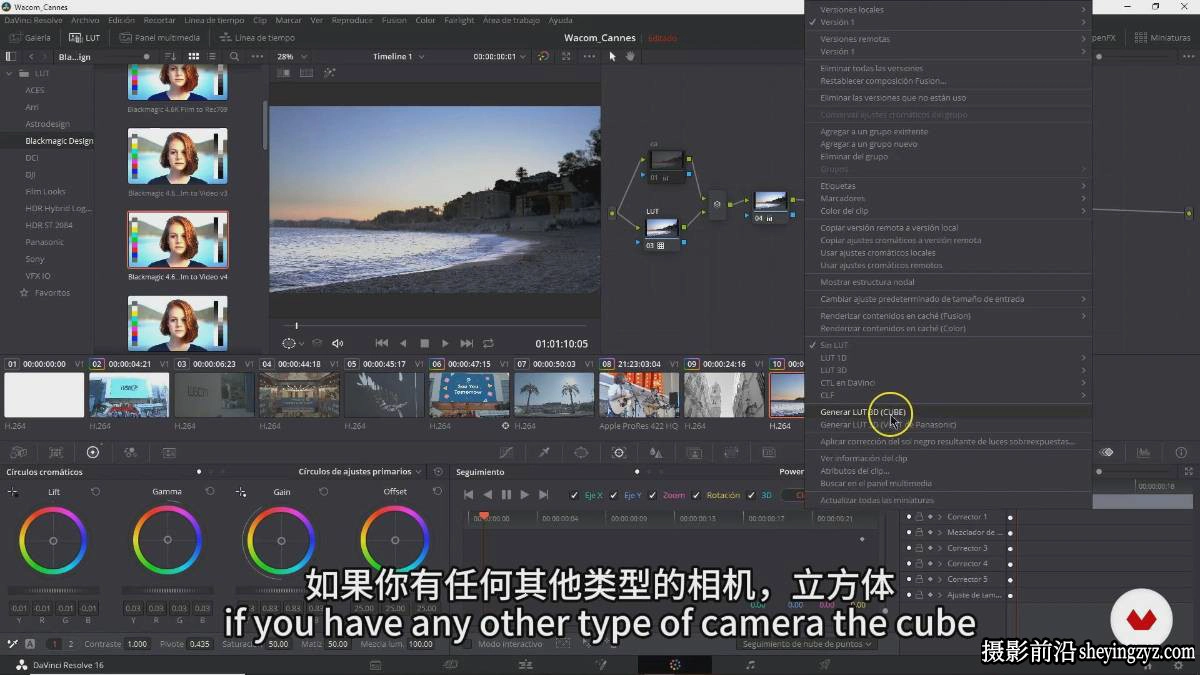This screenshot has height=675, width=1200.
Task: Toggle 3D tracking checkbox
Action: click(x=753, y=495)
